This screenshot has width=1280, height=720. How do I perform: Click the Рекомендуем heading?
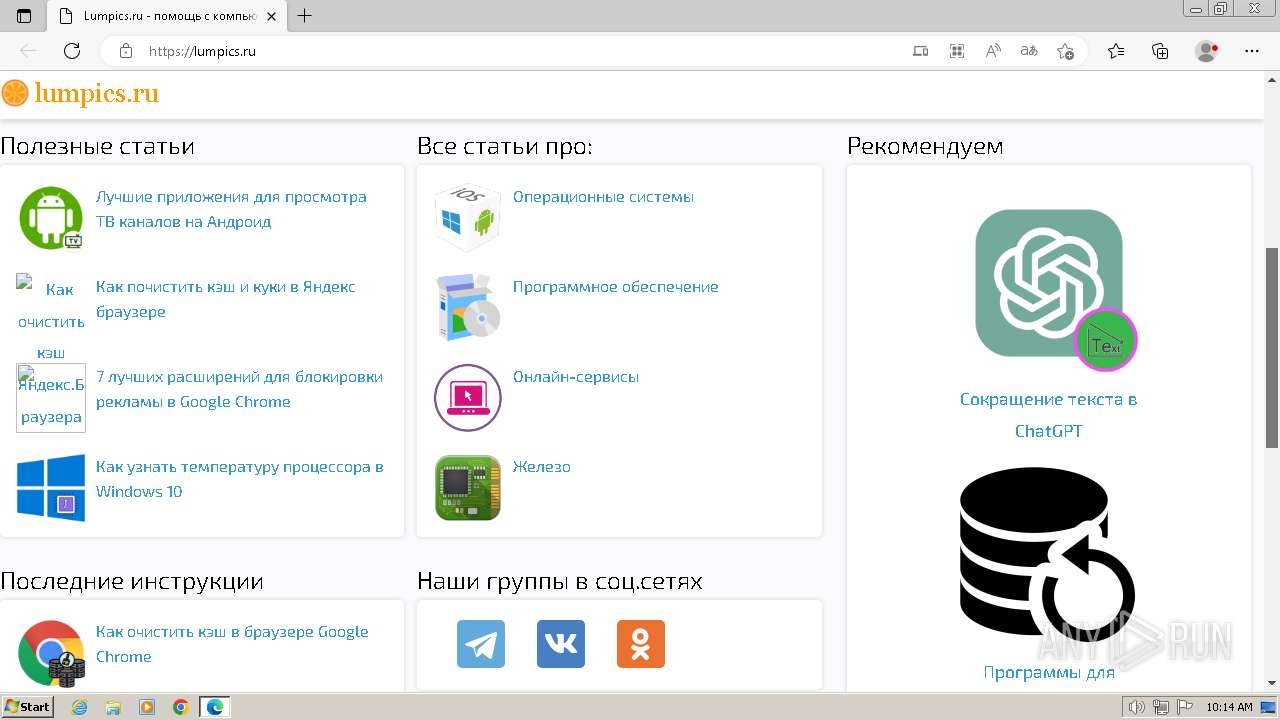[x=925, y=146]
